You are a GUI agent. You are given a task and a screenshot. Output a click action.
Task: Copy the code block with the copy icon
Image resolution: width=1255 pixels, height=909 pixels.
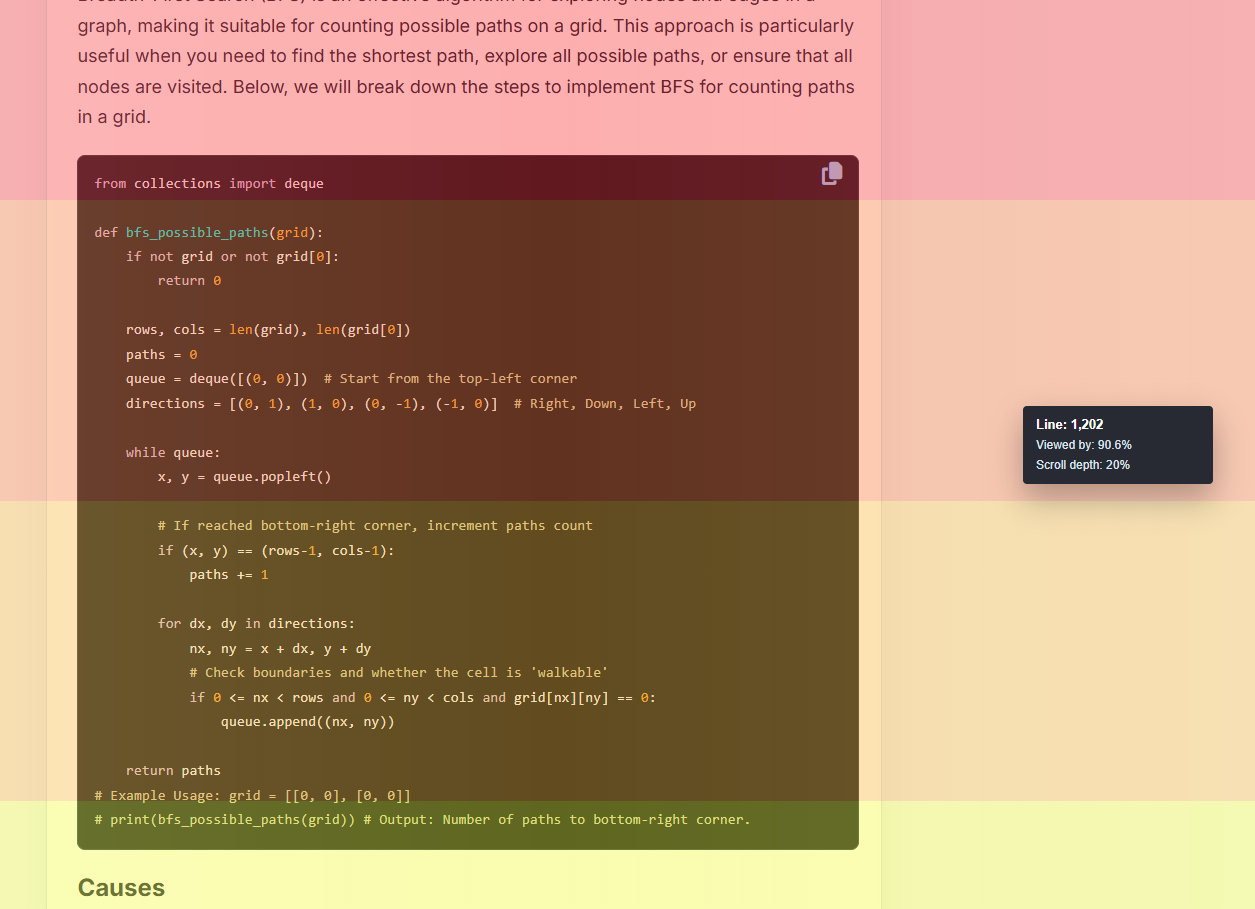[832, 174]
